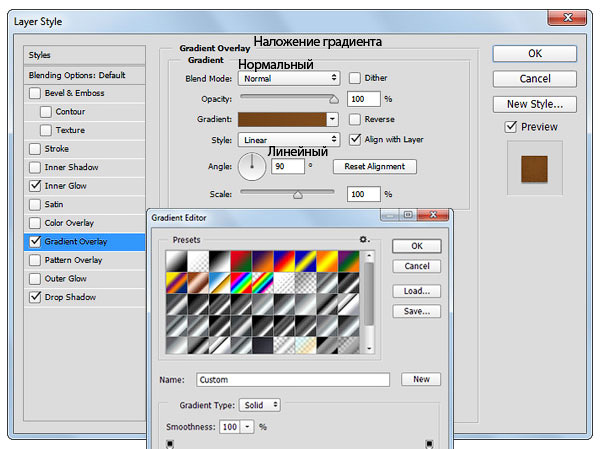Click the New button beside Name
This screenshot has height=449, width=600.
click(421, 379)
